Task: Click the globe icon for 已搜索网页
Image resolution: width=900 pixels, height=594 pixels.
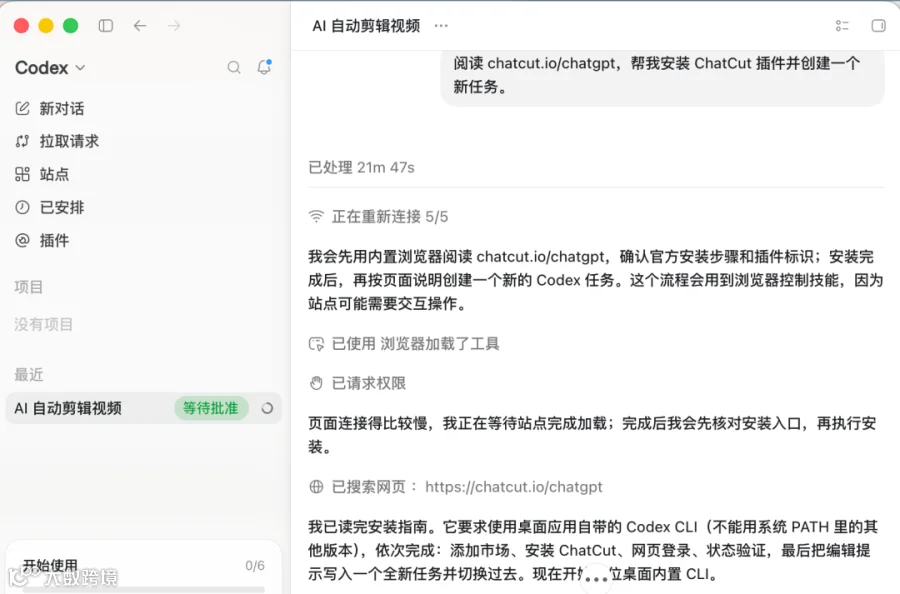Action: [316, 487]
